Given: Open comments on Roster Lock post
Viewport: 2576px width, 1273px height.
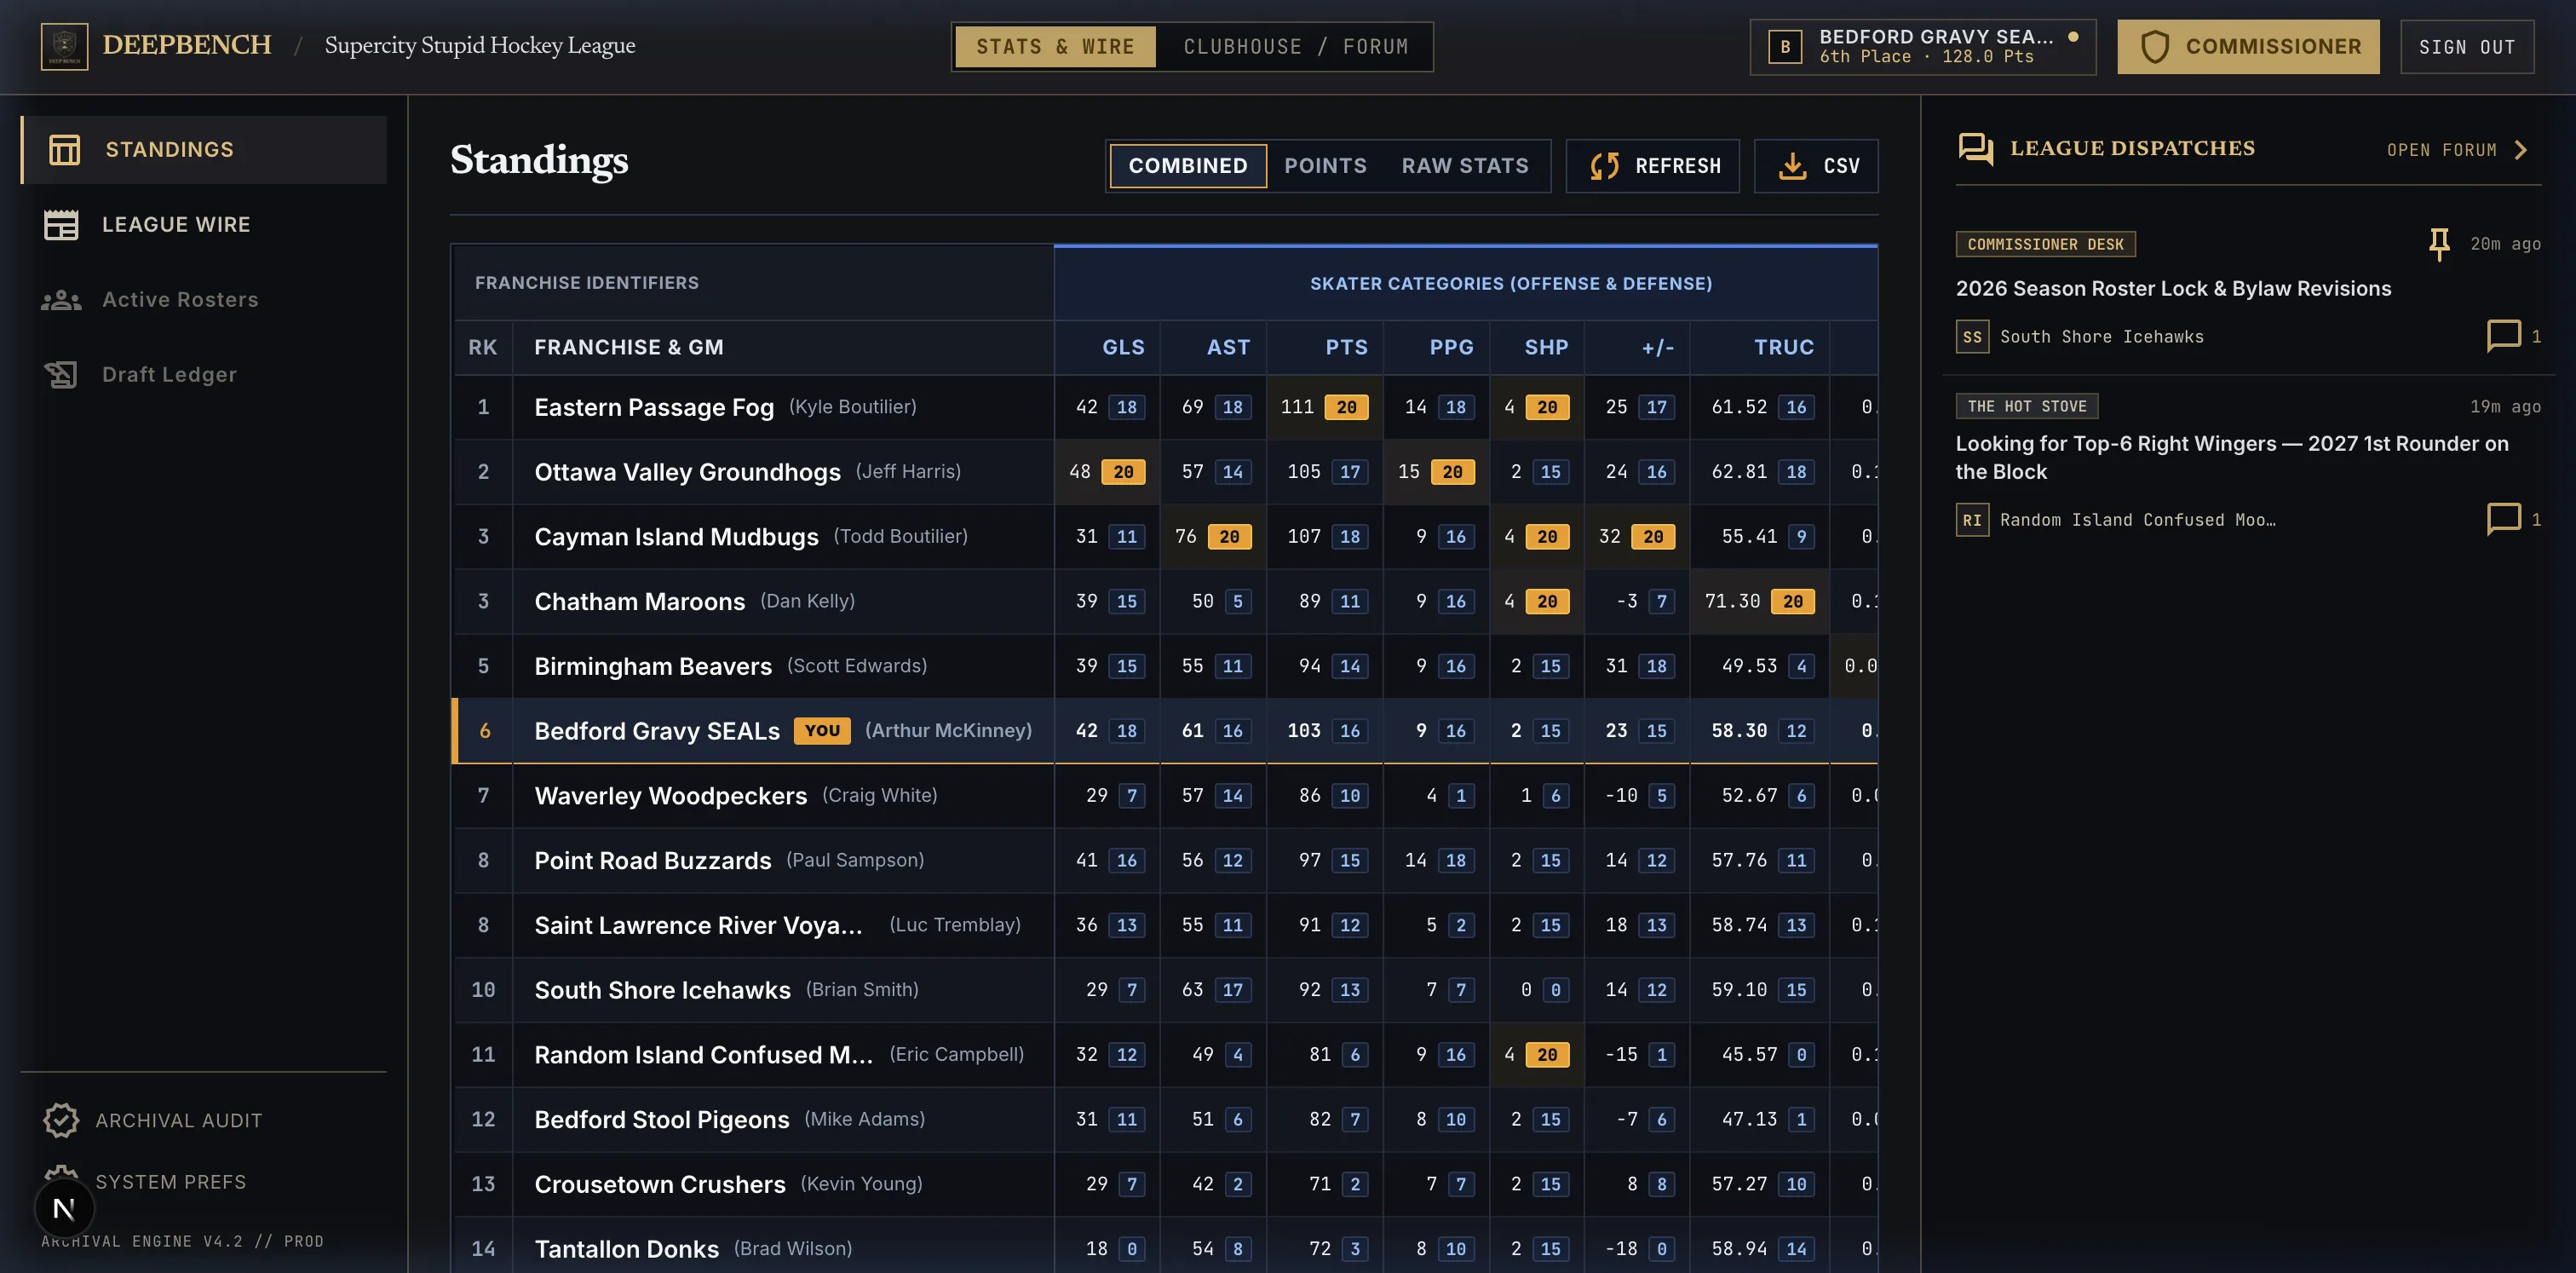Looking at the screenshot, I should [x=2513, y=336].
